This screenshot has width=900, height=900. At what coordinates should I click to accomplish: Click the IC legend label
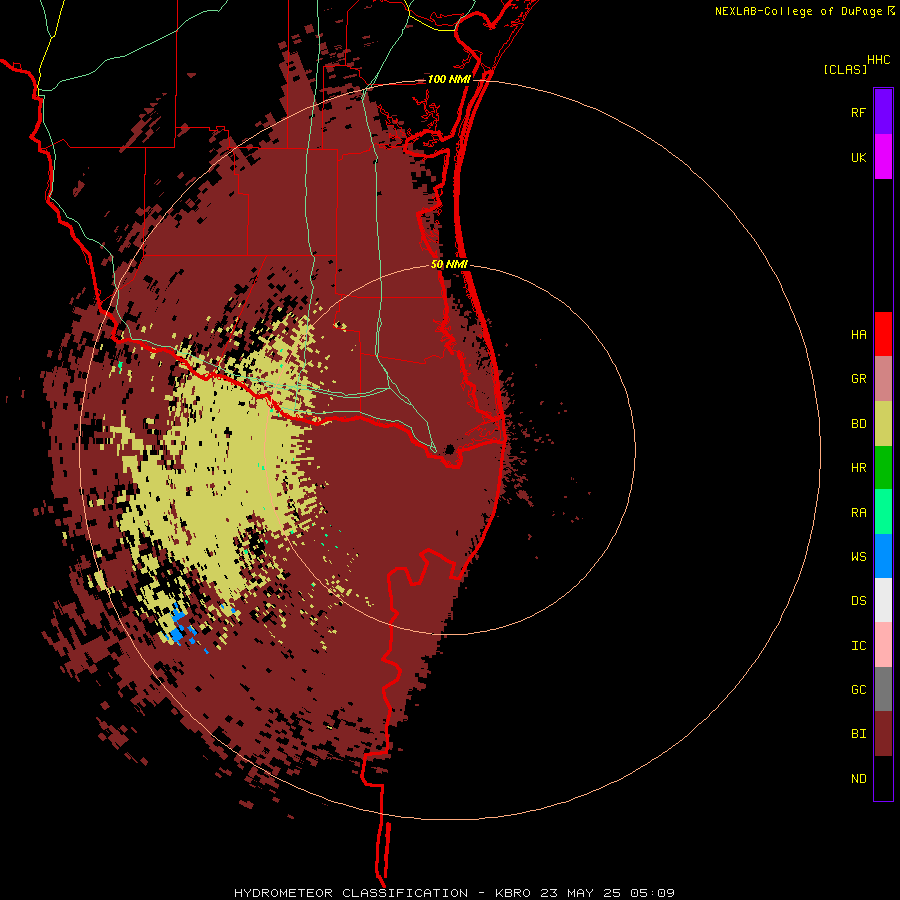click(858, 646)
